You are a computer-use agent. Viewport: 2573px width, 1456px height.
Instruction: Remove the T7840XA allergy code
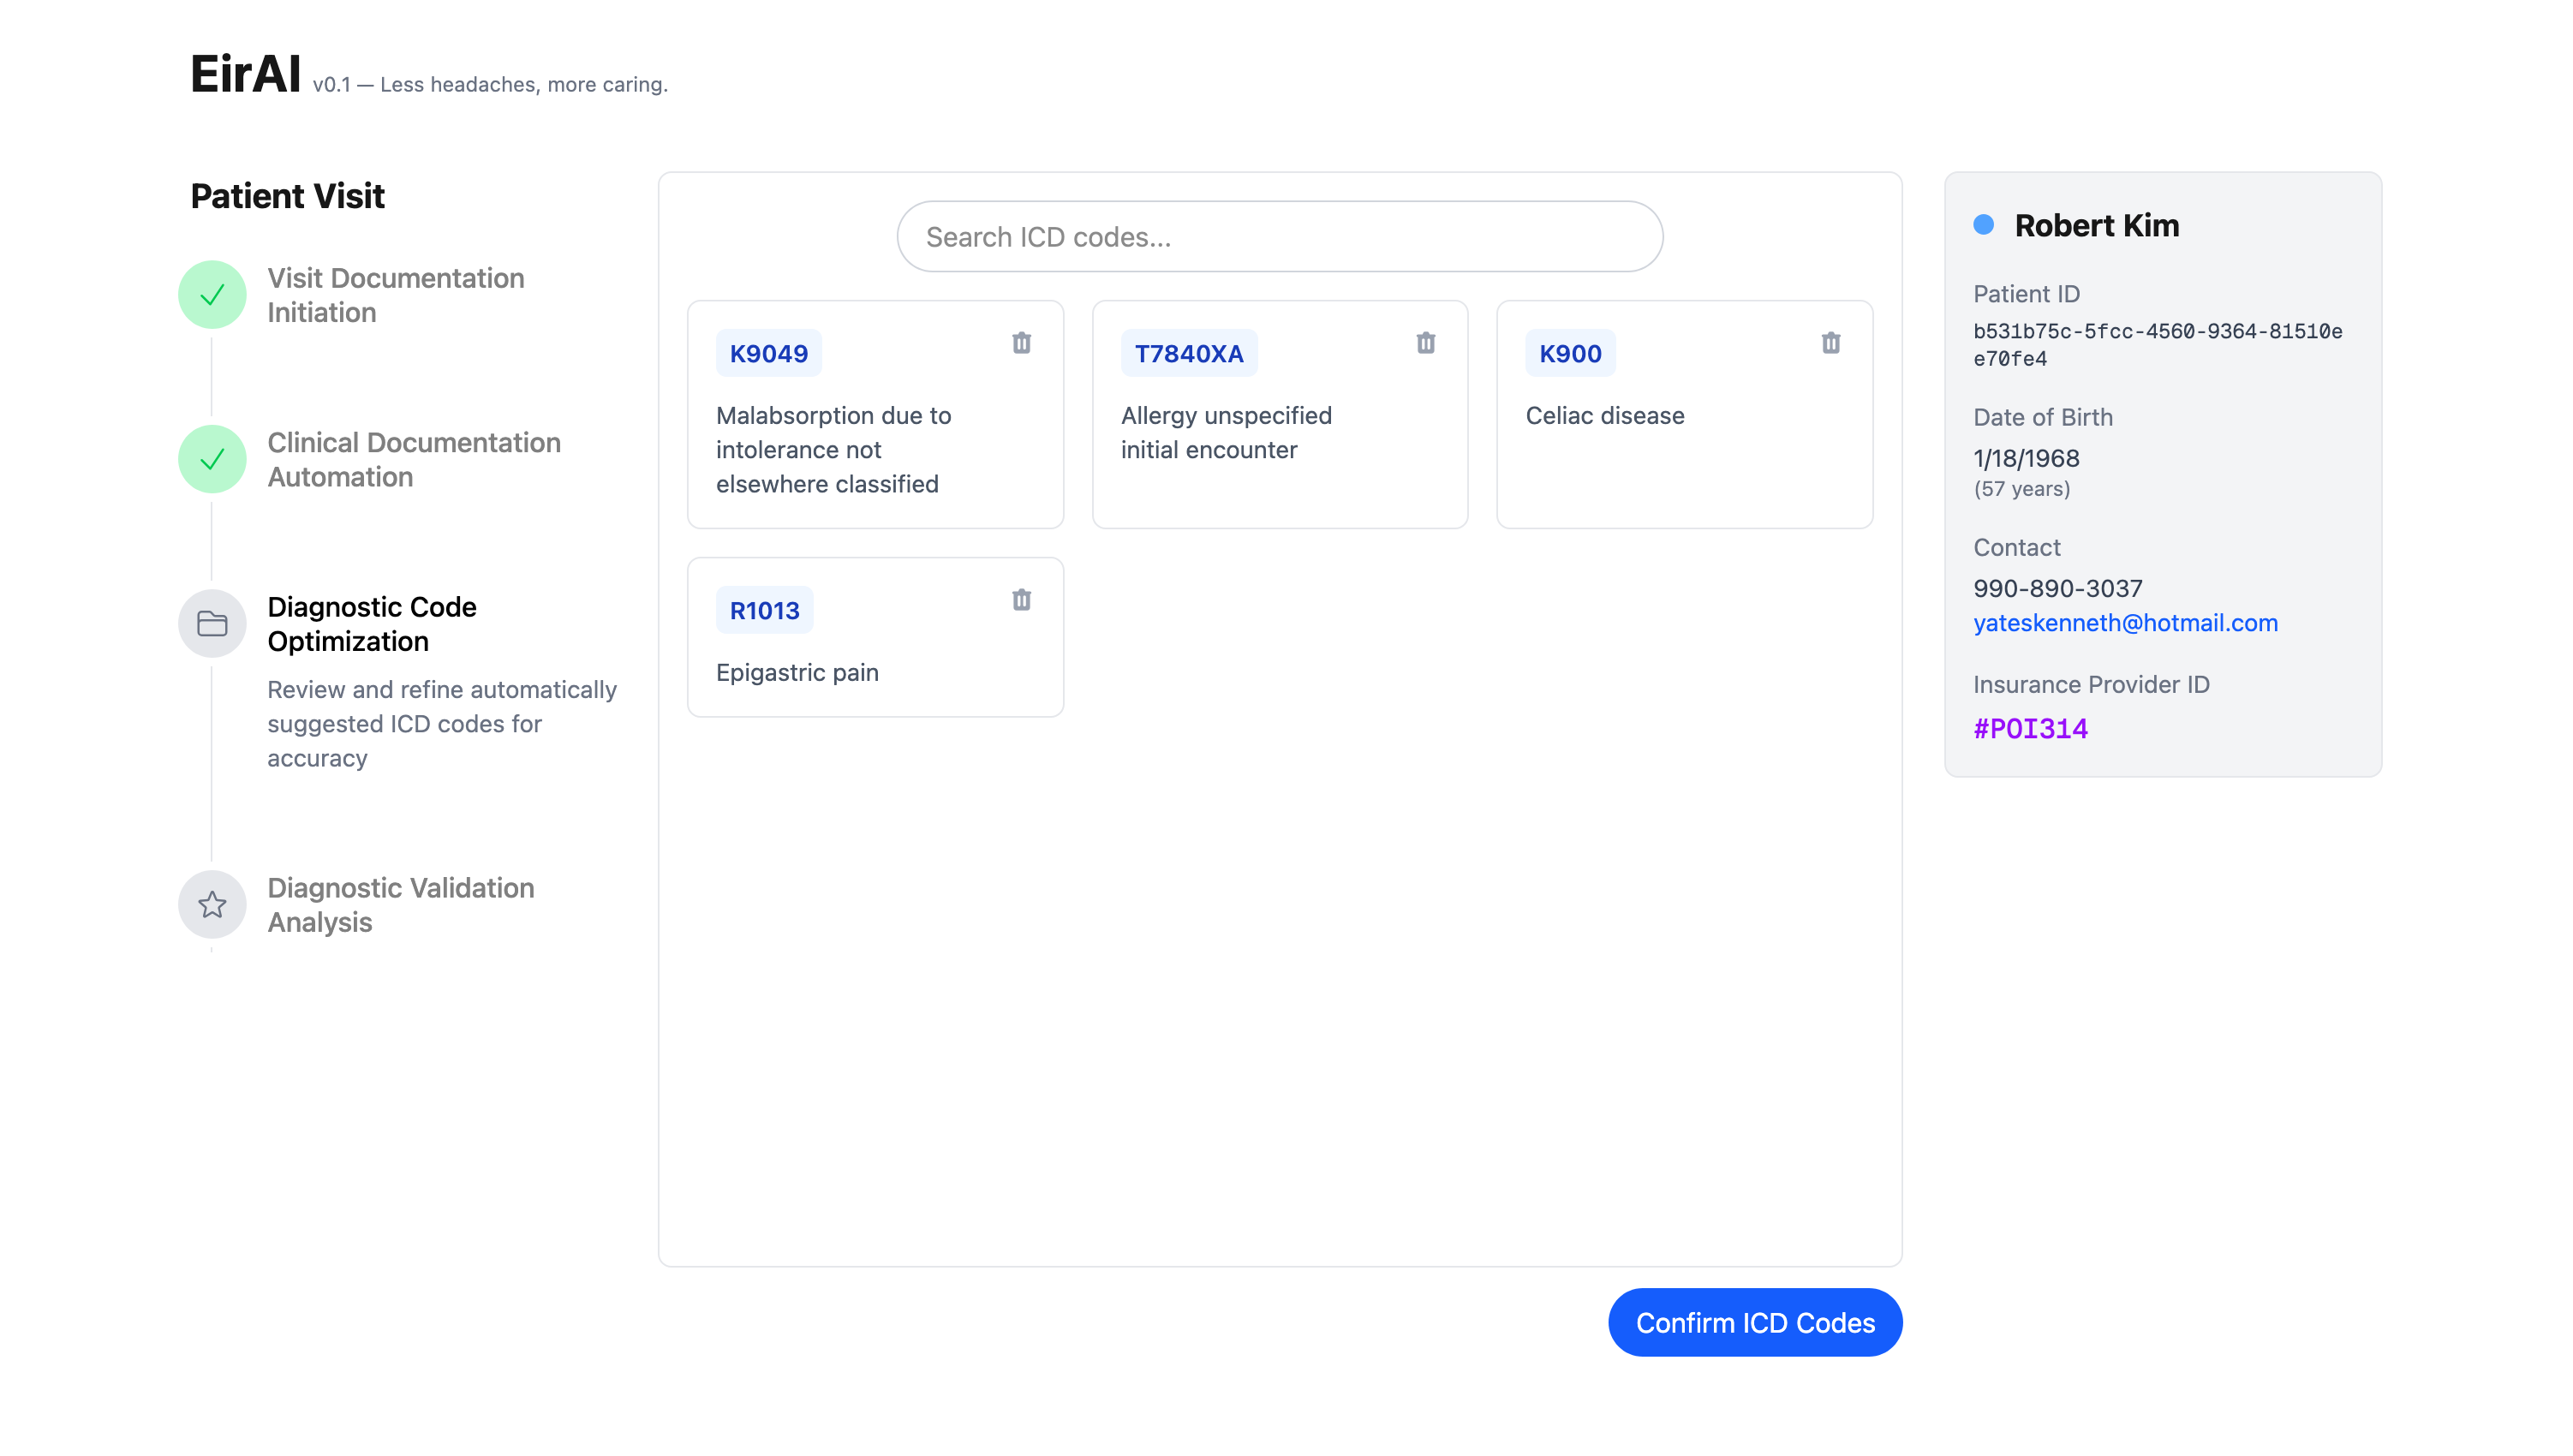click(x=1425, y=343)
